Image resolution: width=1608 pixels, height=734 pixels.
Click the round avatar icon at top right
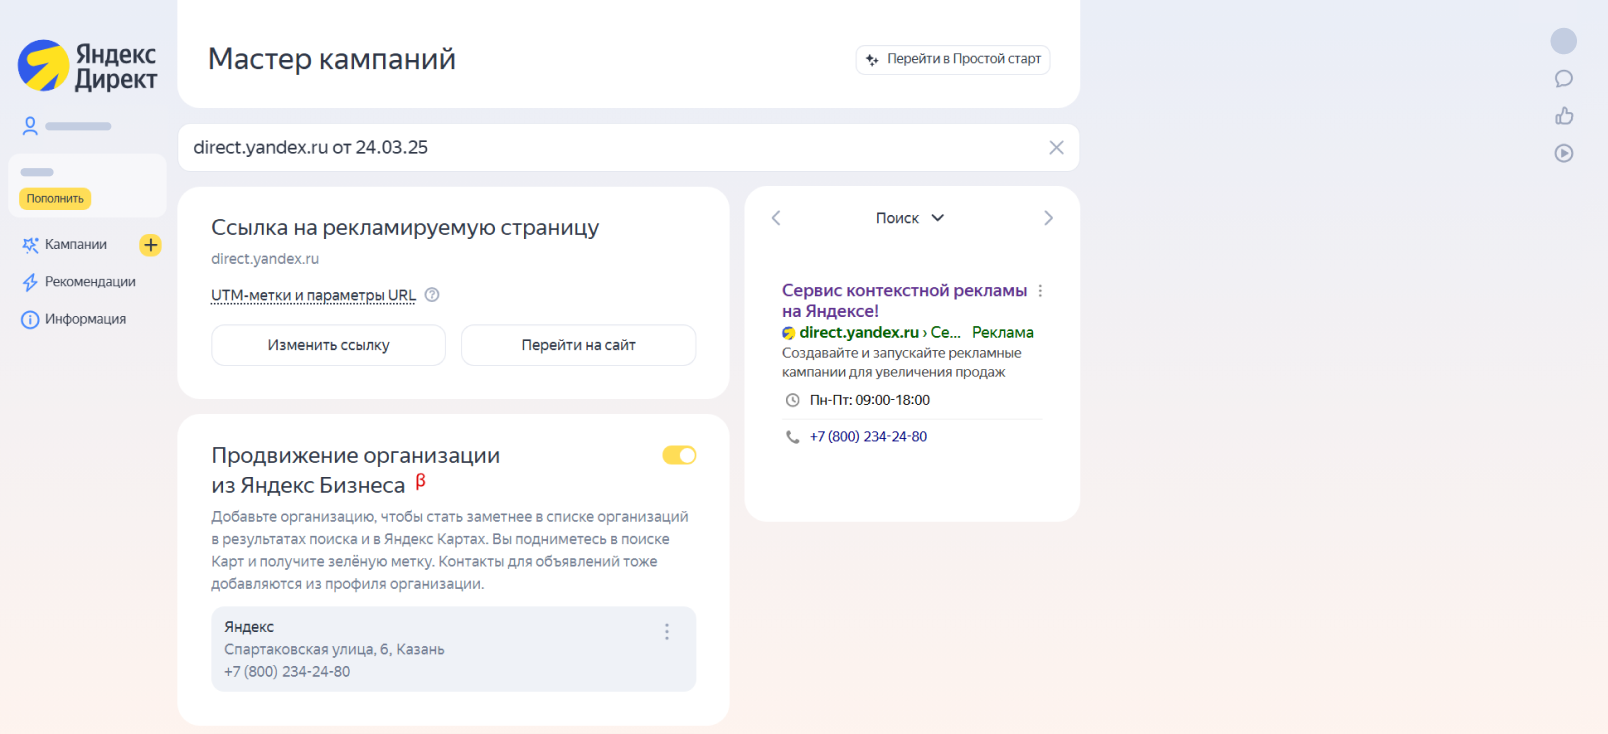[x=1564, y=41]
